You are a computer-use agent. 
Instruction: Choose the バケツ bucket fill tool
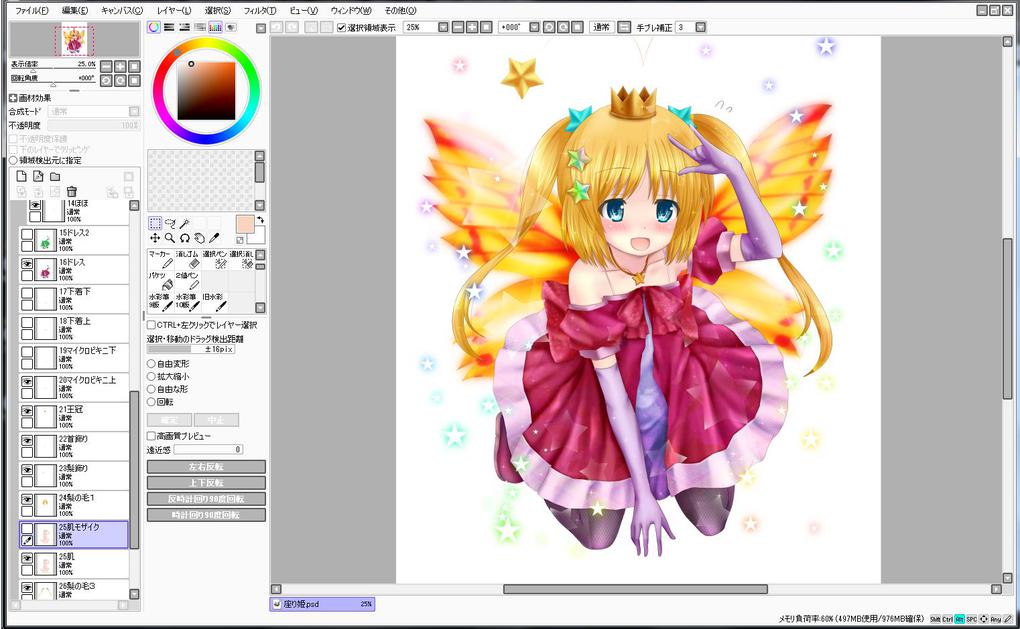(161, 280)
